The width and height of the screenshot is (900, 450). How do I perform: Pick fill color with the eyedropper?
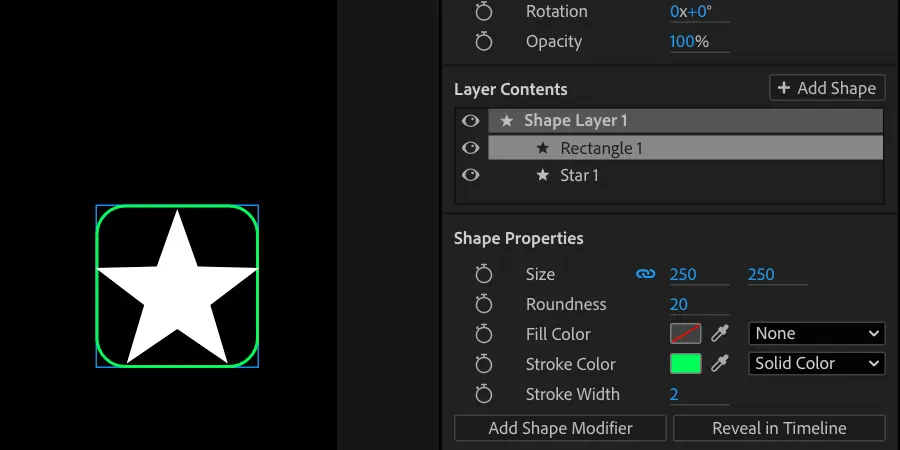pyautogui.click(x=720, y=334)
